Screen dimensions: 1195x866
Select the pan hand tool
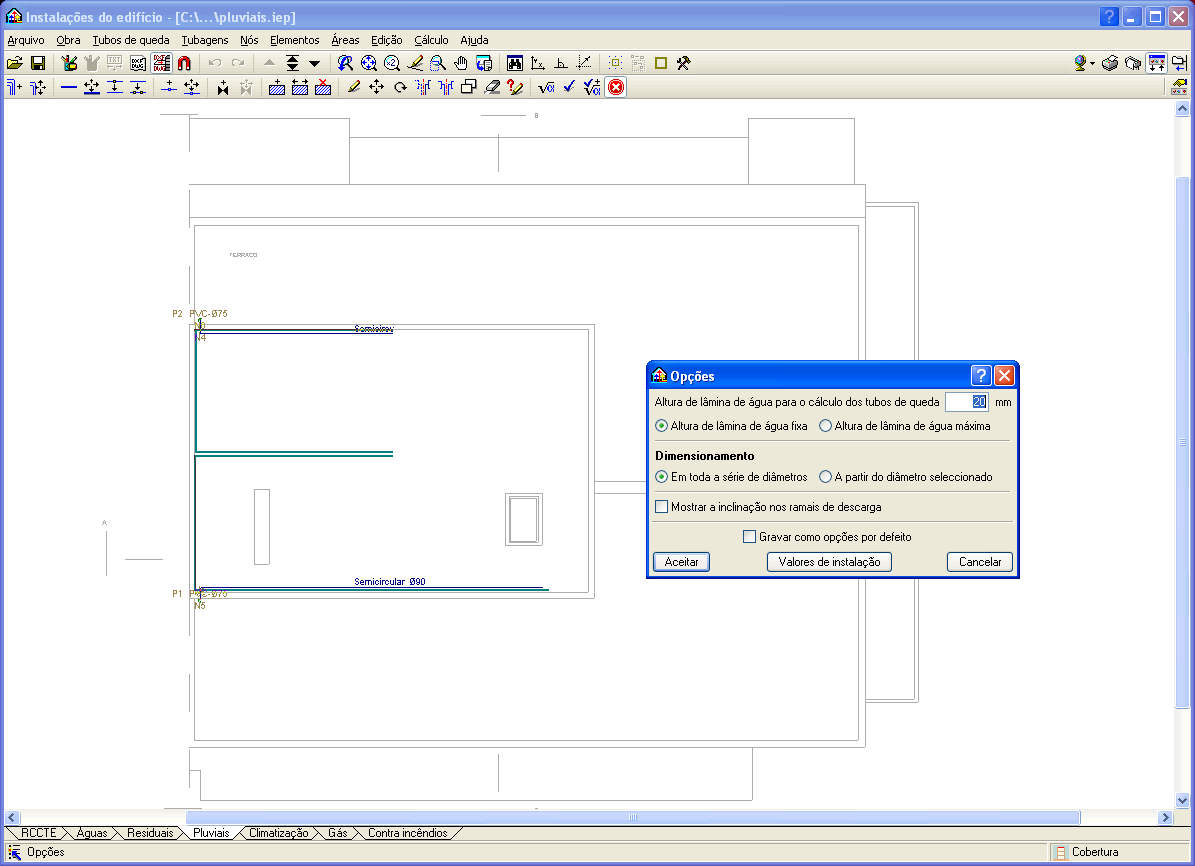461,63
